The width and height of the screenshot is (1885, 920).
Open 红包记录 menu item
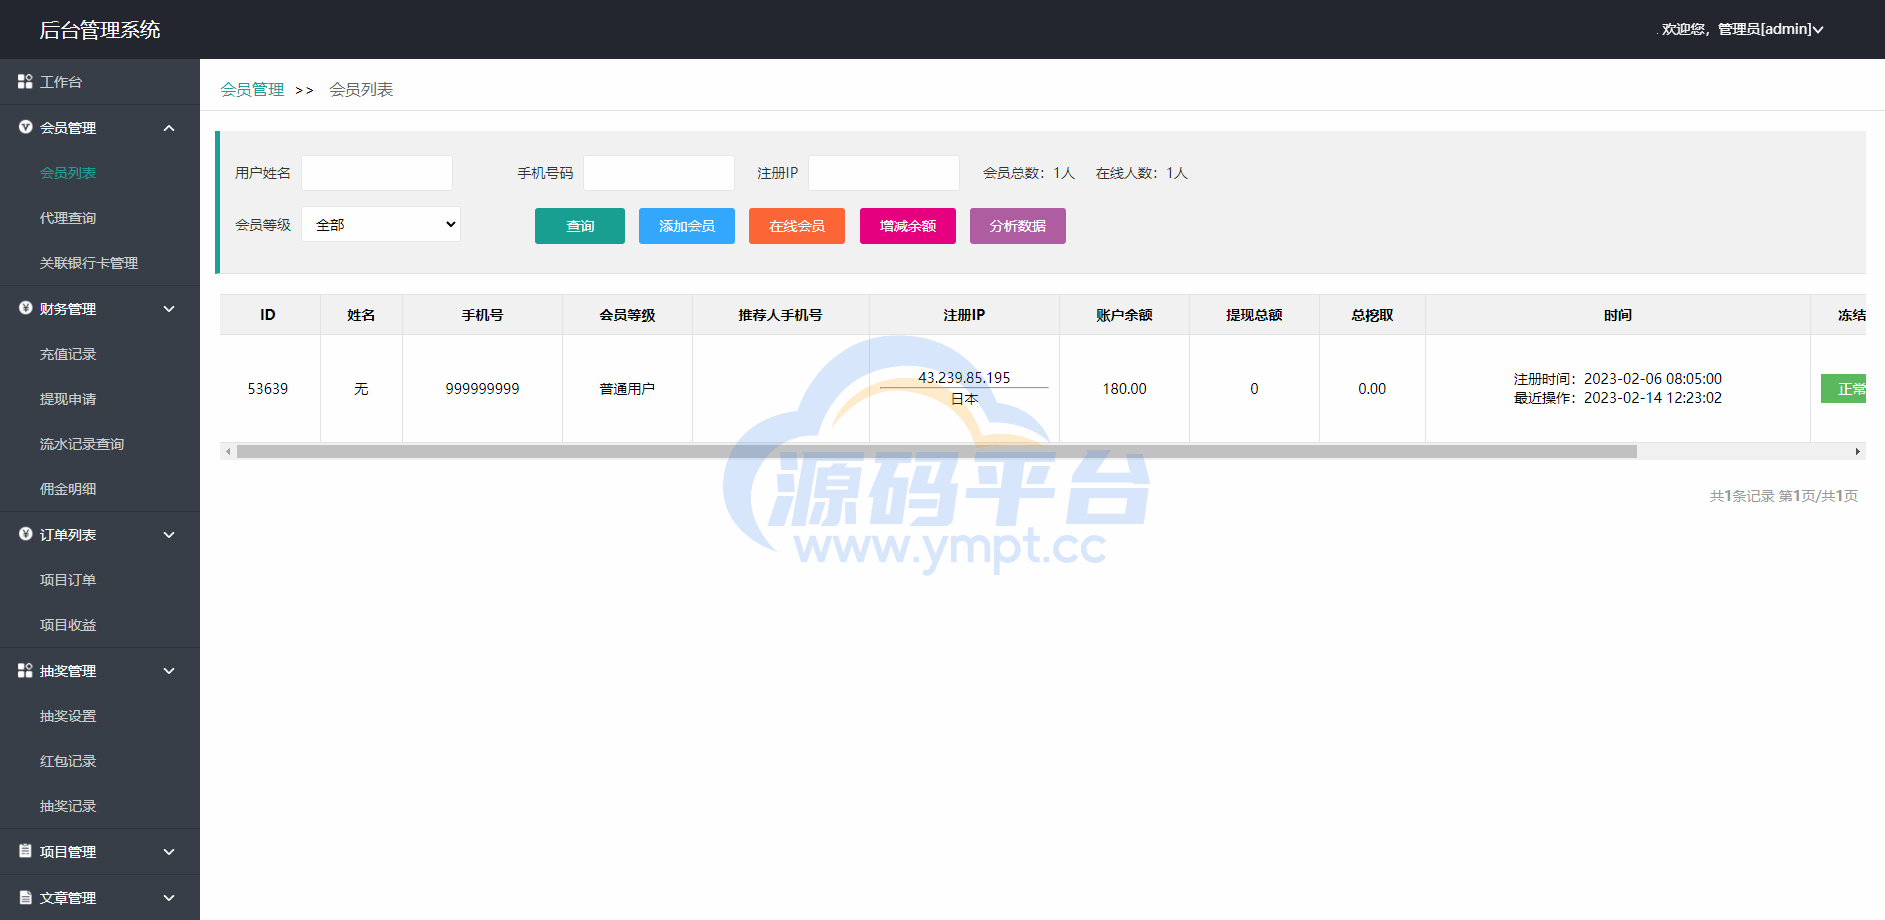tap(100, 761)
